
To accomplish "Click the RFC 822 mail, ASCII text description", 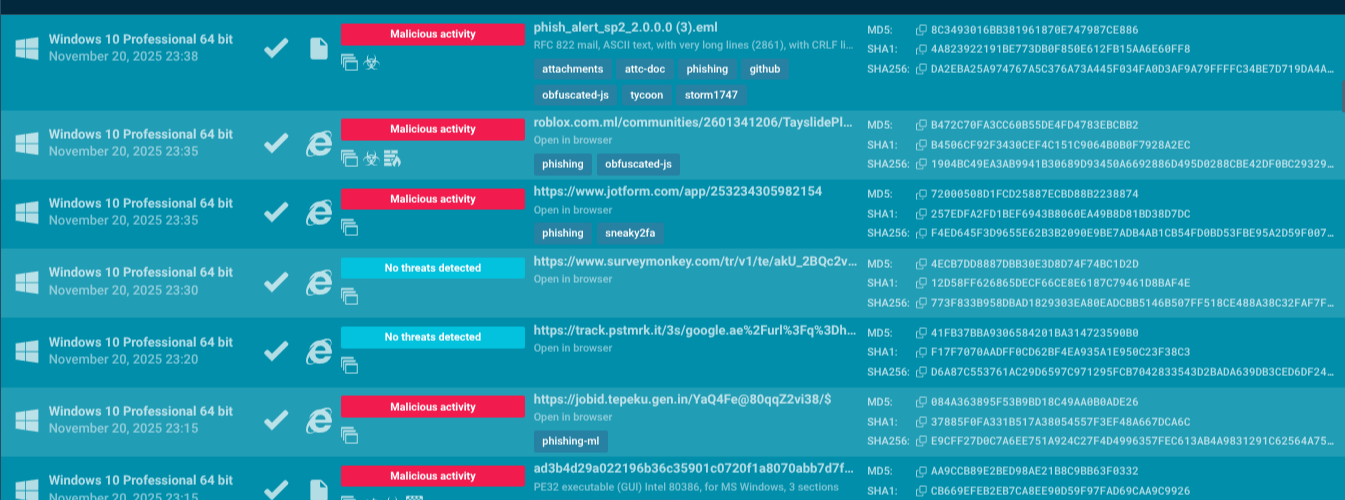I will click(693, 45).
